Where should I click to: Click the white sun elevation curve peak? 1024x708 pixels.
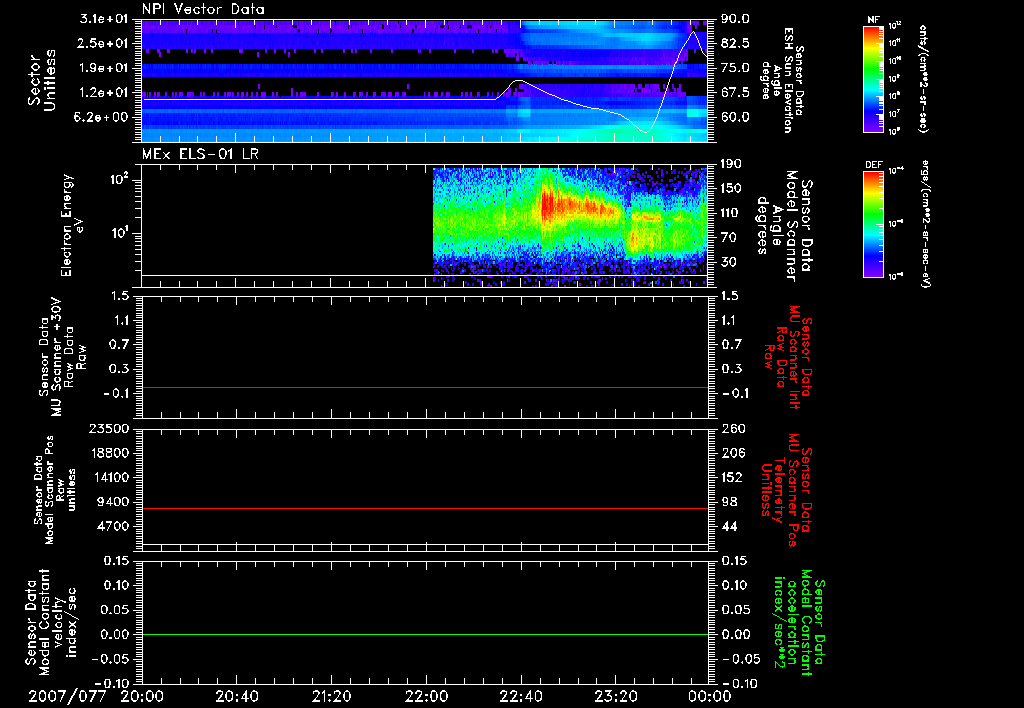694,33
